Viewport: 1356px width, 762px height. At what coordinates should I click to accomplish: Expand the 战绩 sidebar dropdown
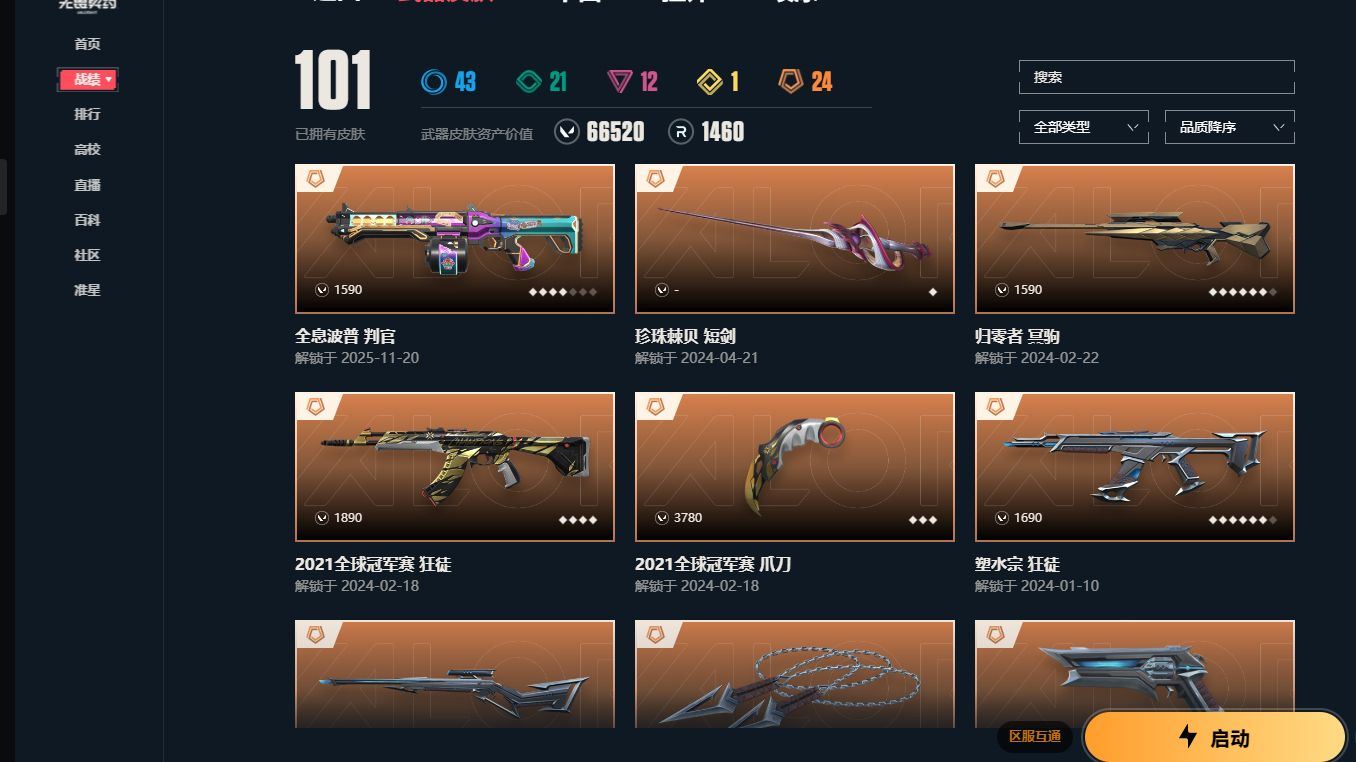point(88,80)
